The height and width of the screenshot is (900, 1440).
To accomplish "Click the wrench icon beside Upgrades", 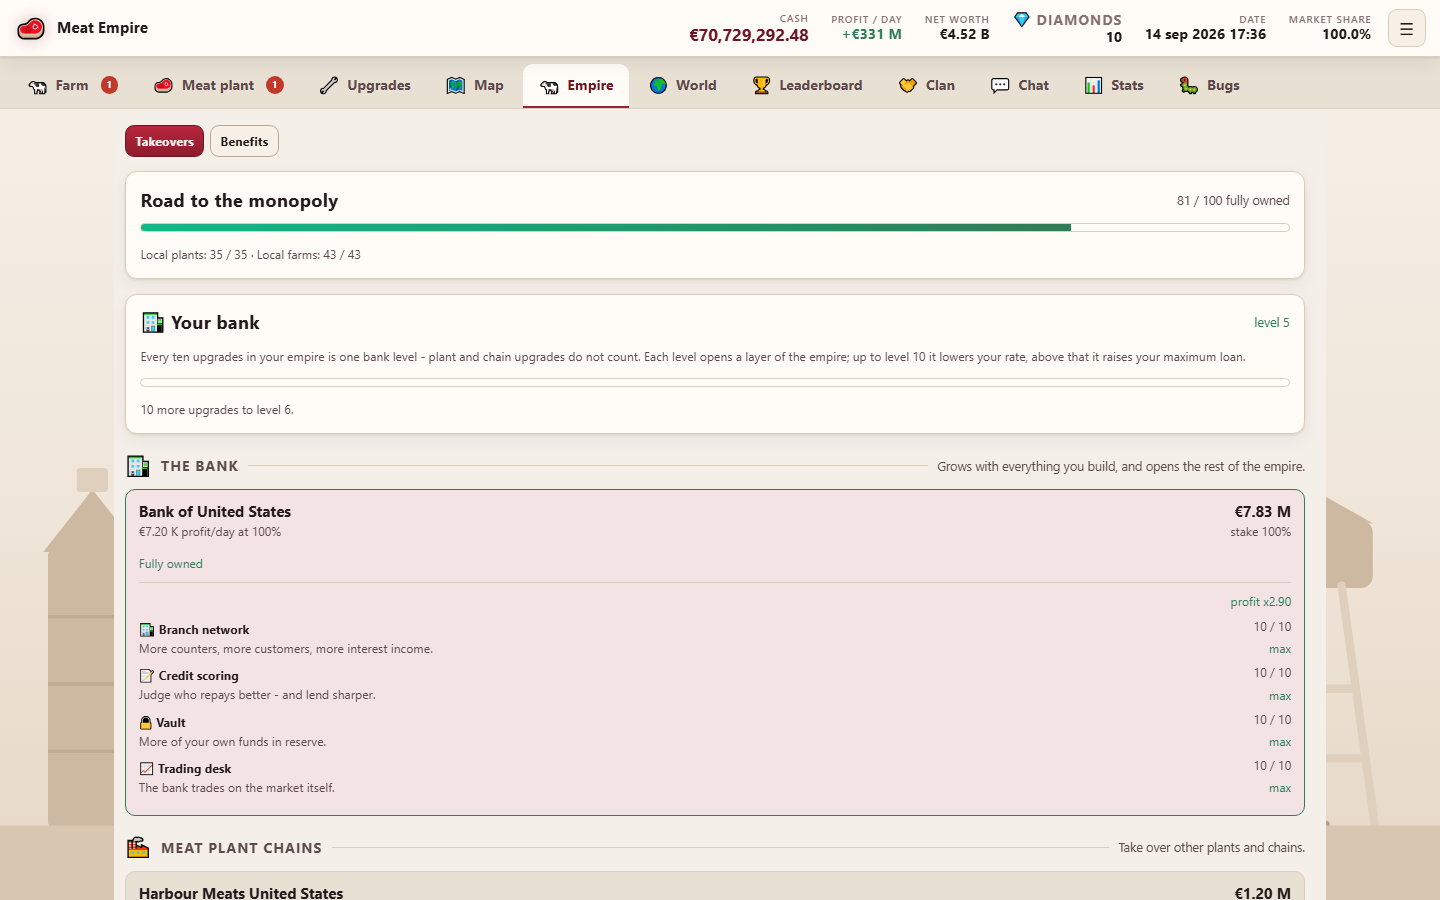I will 329,86.
